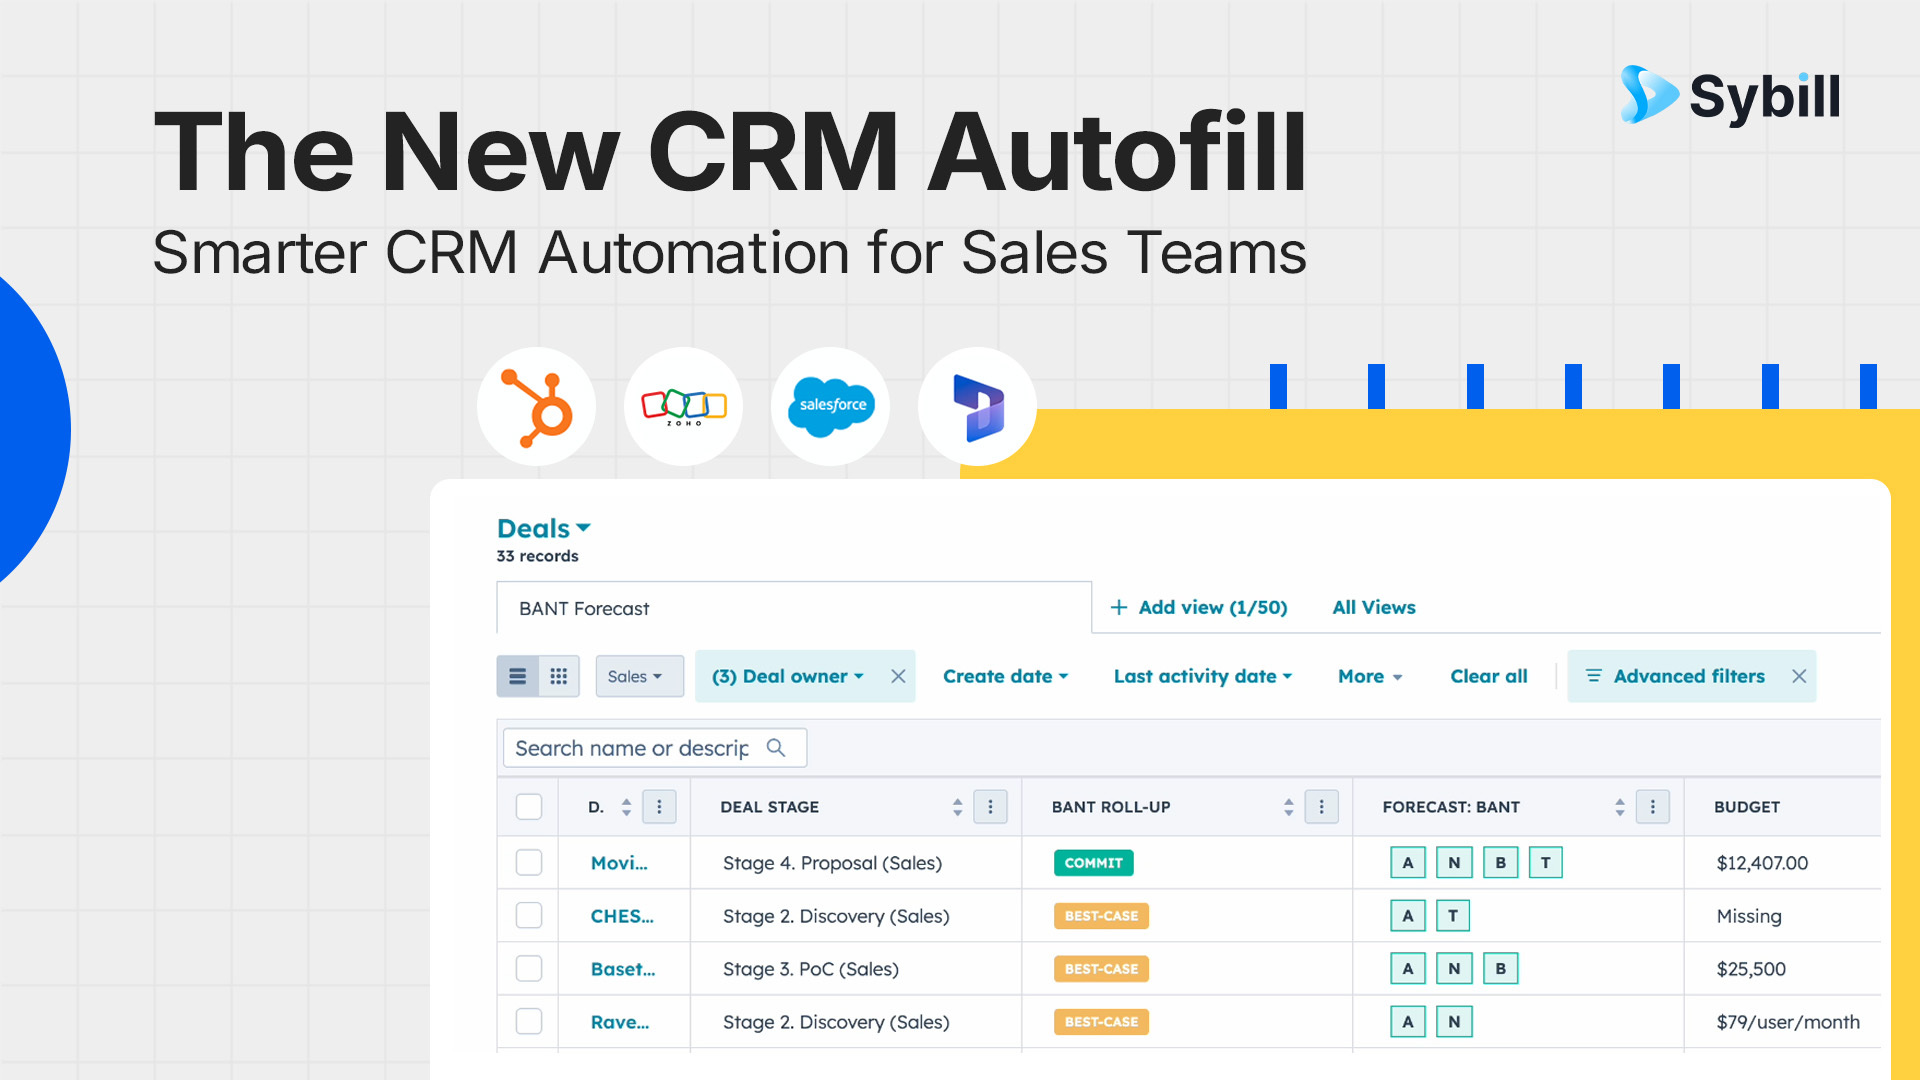Switch to list view icon
Screen dimensions: 1920x1080
pos(517,676)
